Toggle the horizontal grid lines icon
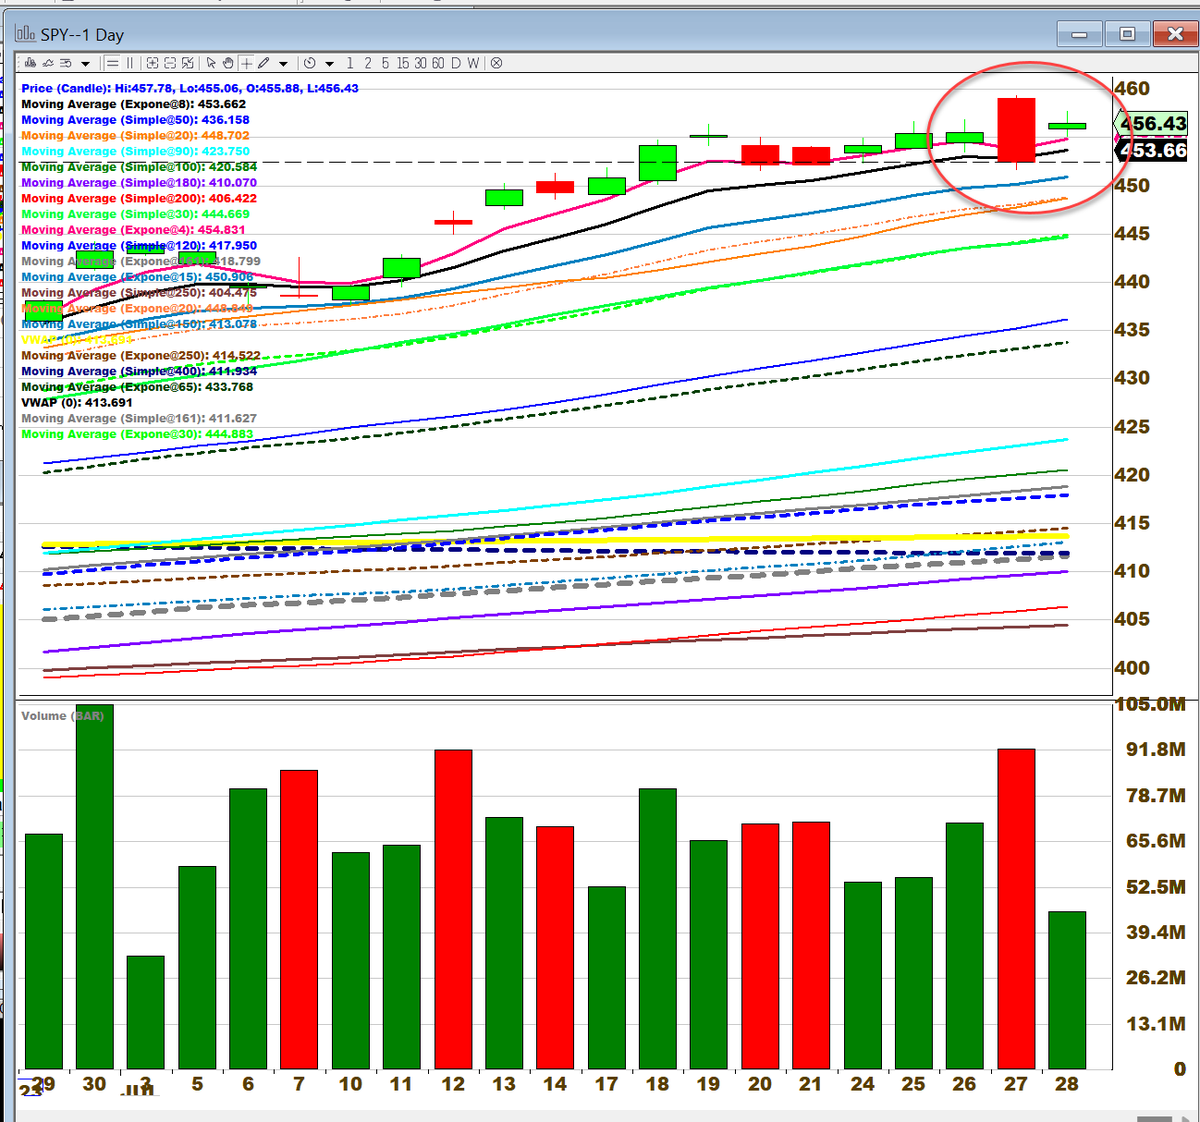The image size is (1200, 1122). point(112,63)
